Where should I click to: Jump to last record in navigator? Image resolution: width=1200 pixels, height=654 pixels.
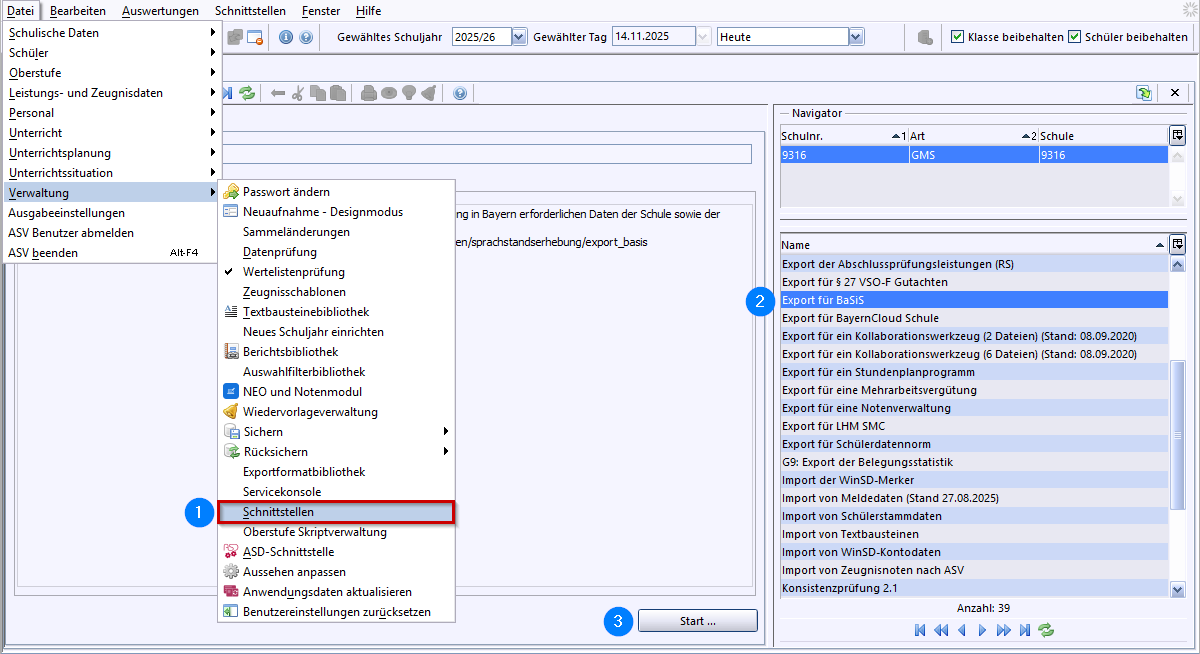[x=1024, y=630]
